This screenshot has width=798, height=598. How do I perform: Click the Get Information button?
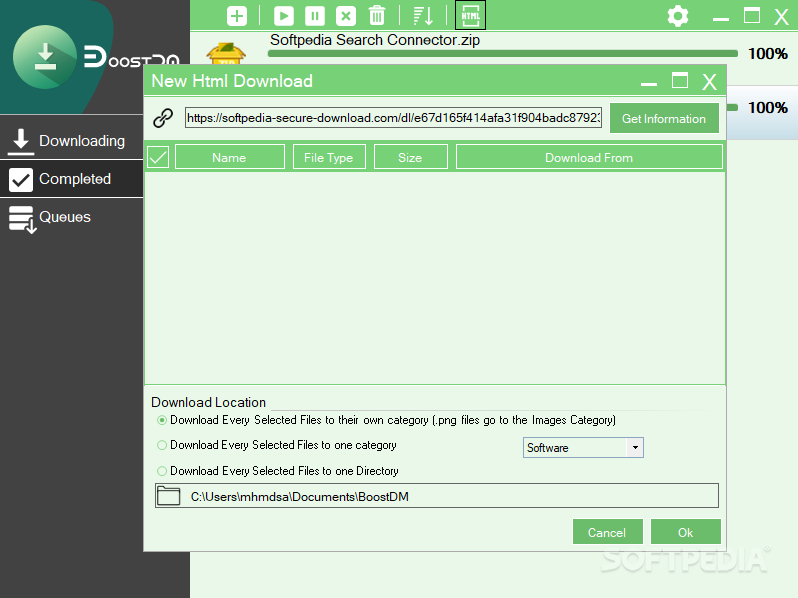click(x=664, y=118)
